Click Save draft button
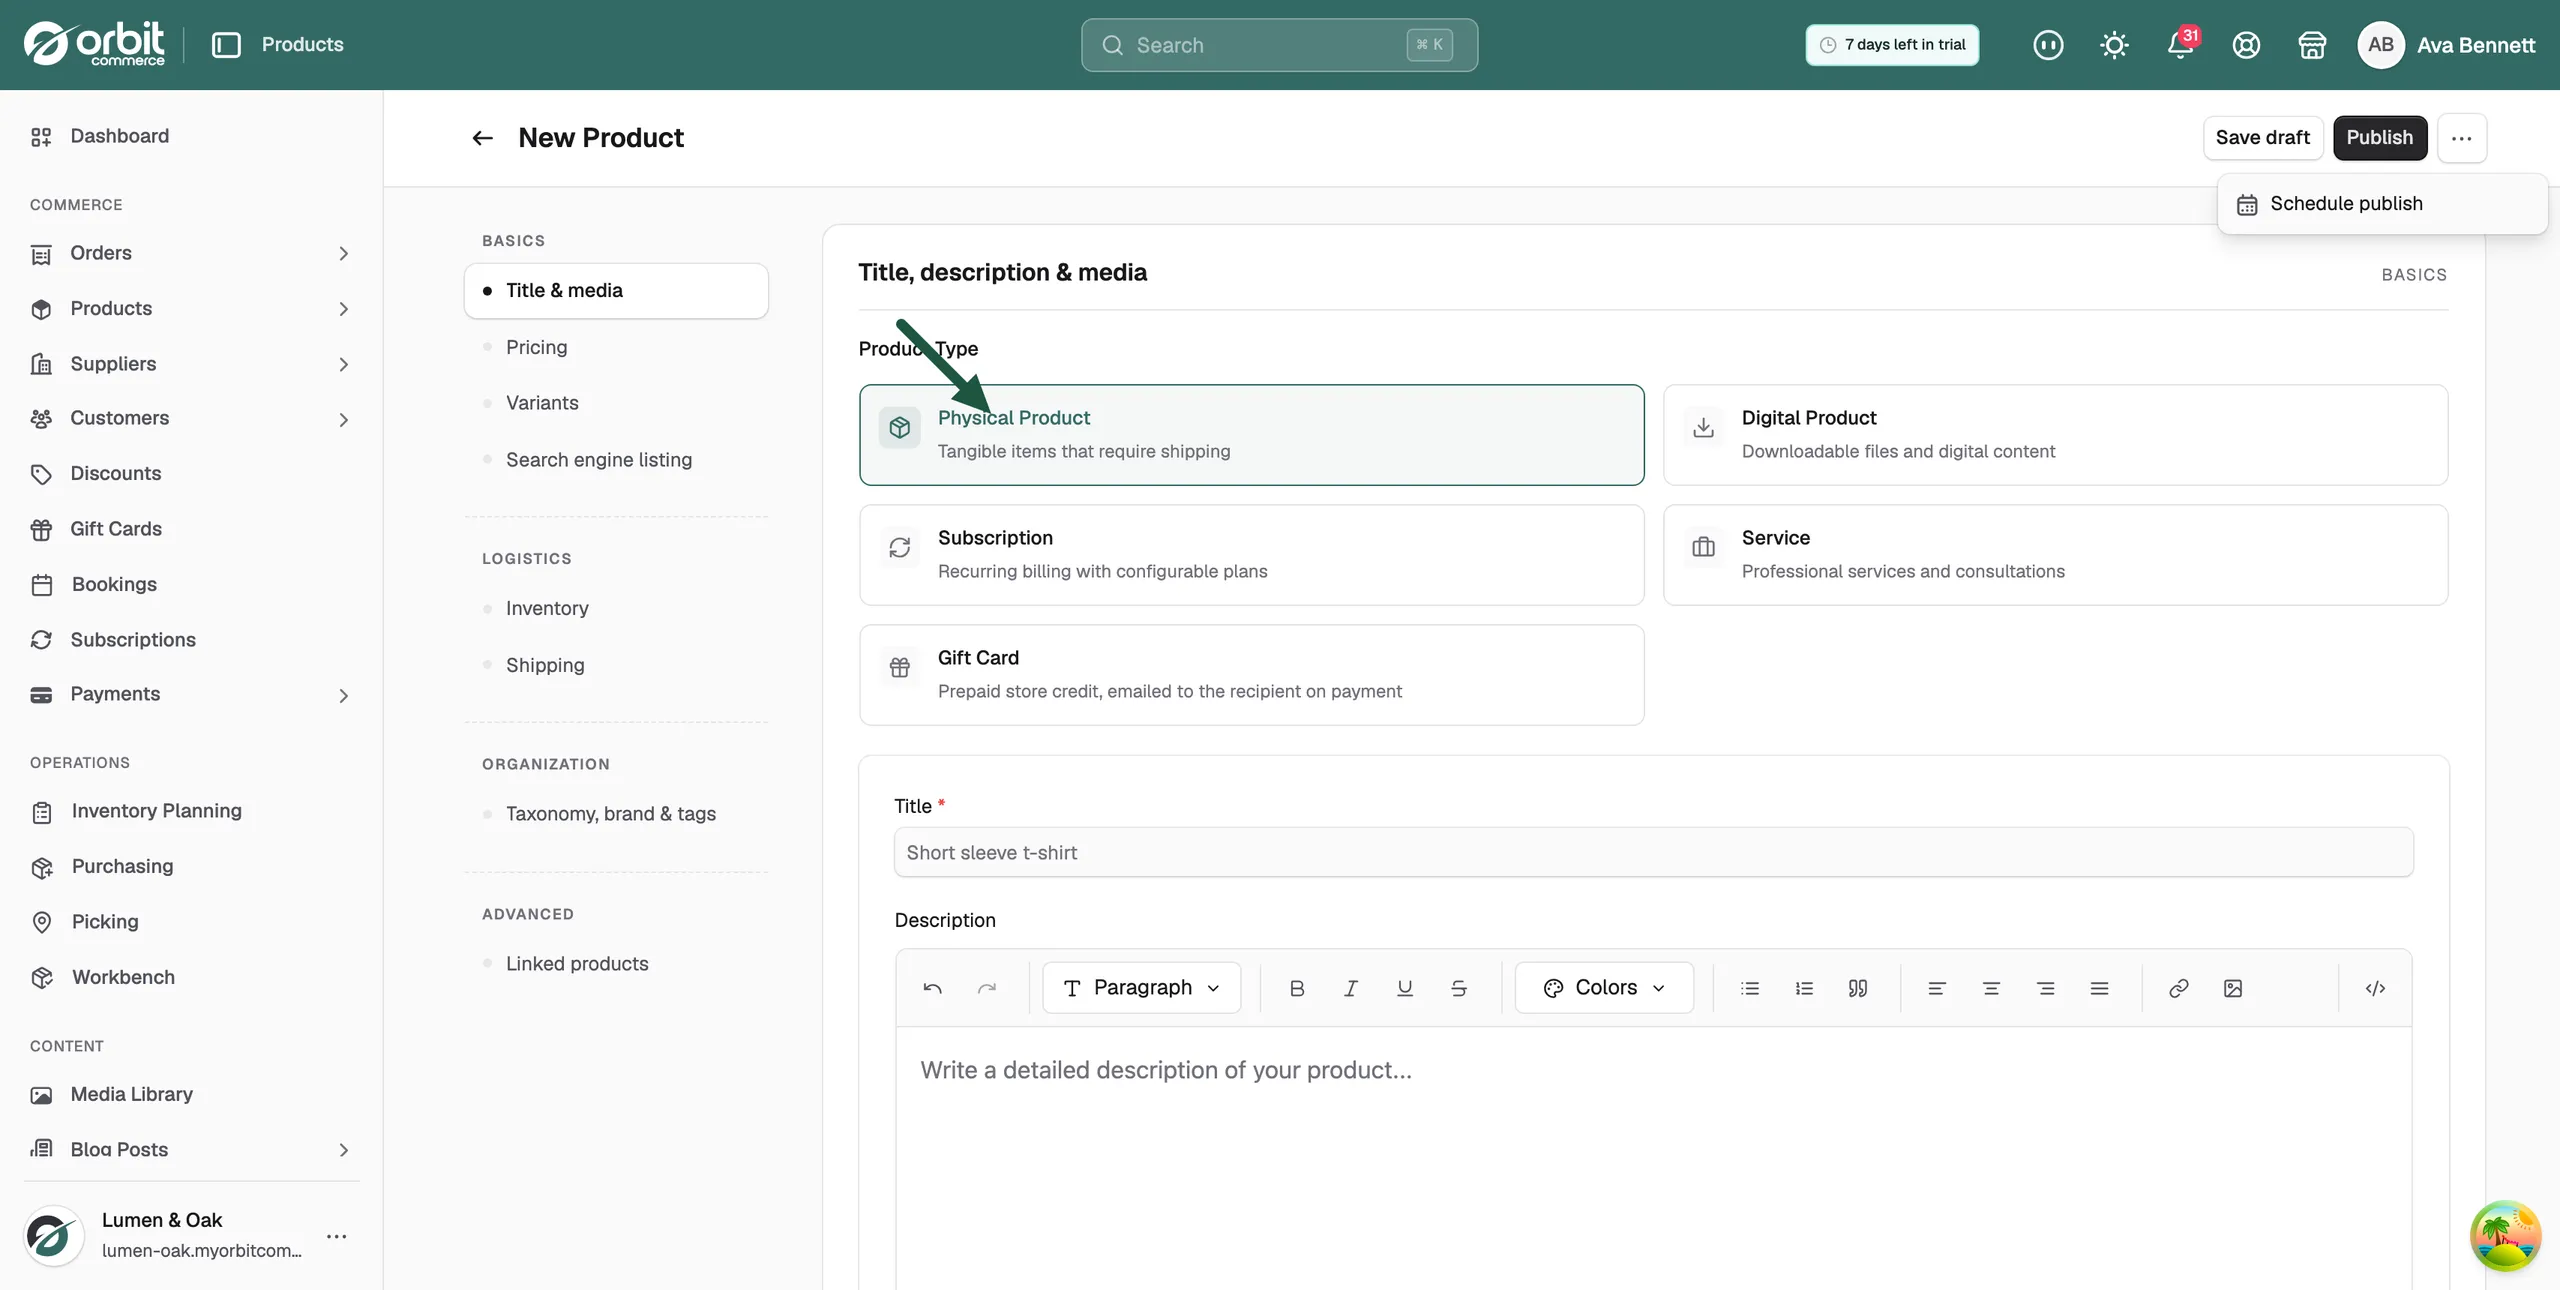The width and height of the screenshot is (2560, 1290). tap(2262, 138)
